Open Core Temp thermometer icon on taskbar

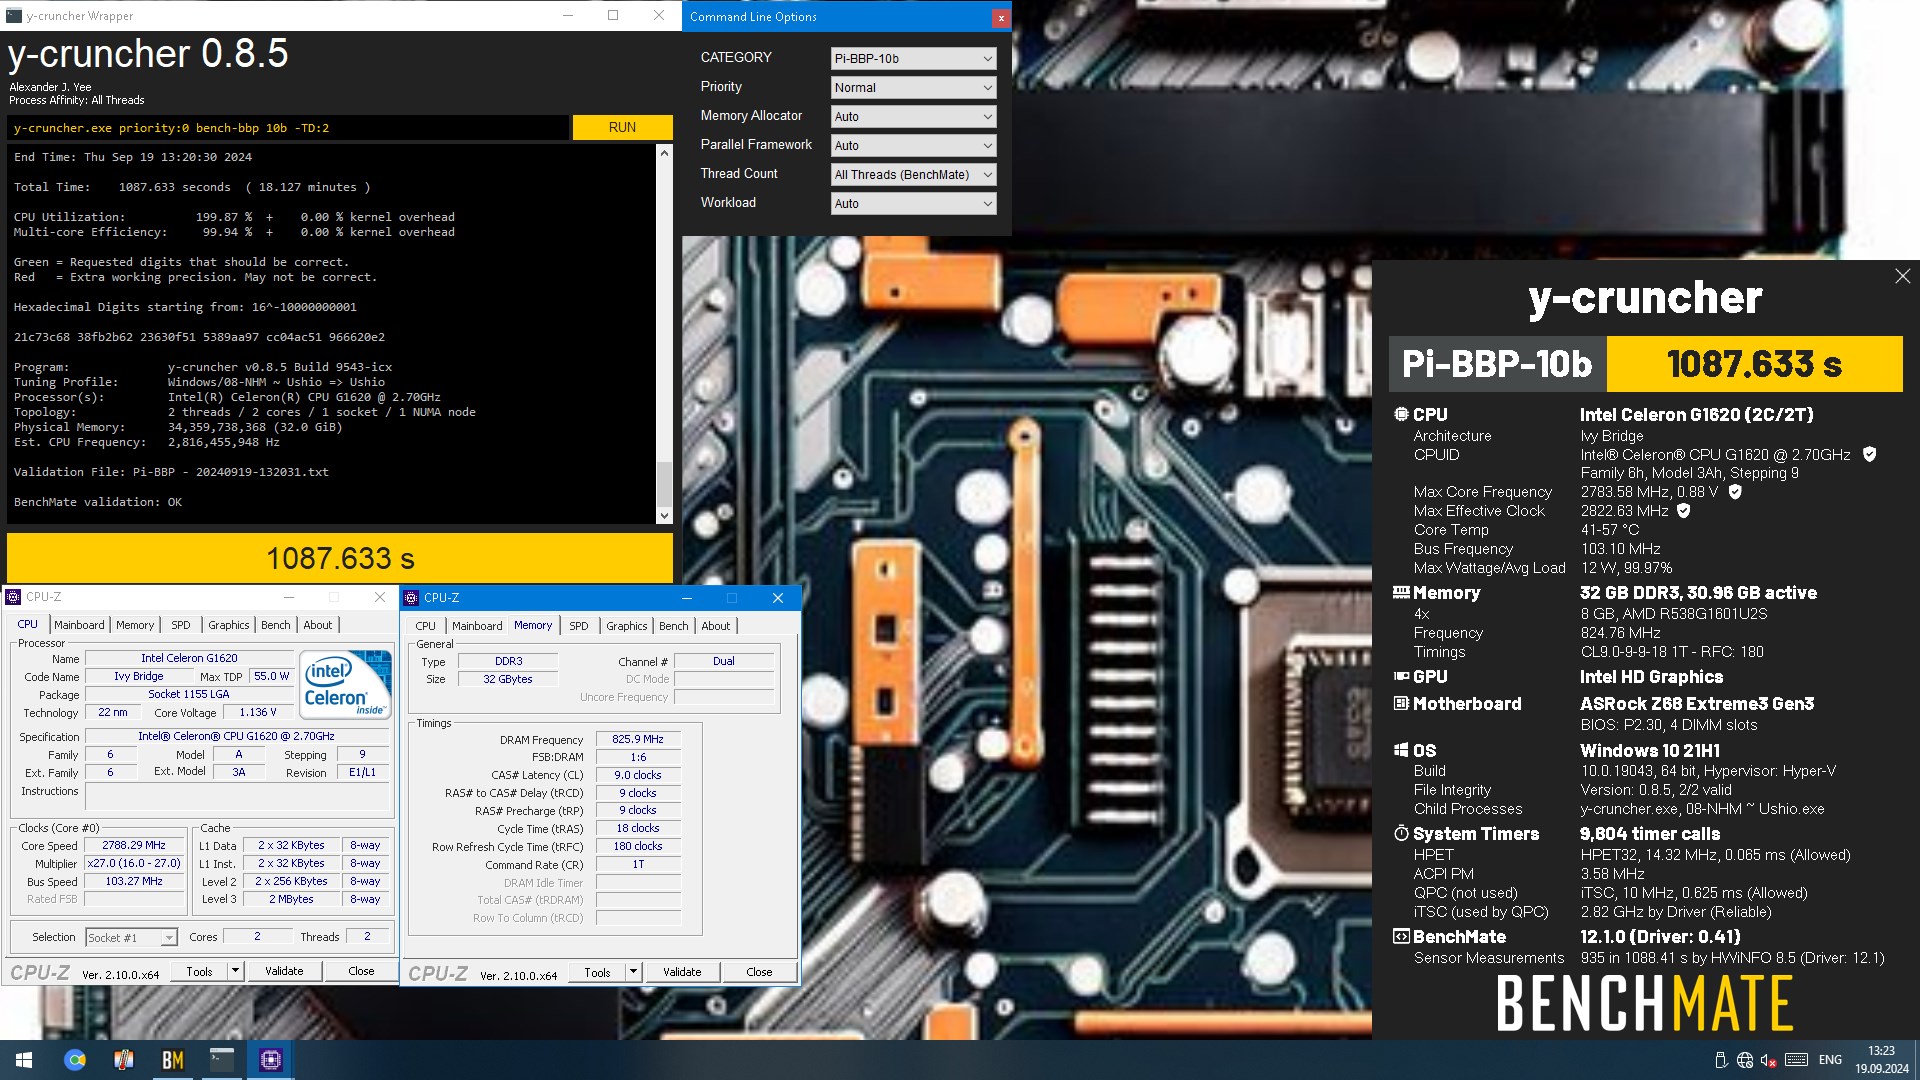click(x=123, y=1060)
